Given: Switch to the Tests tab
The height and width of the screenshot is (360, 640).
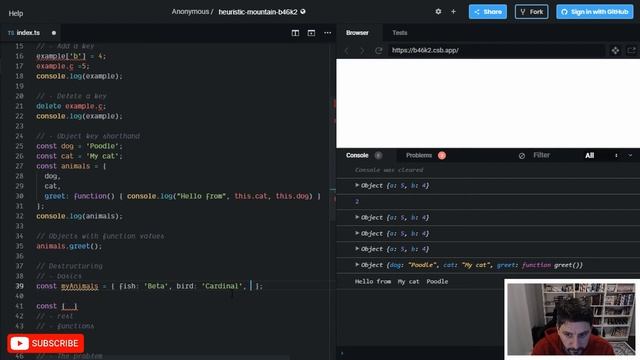Looking at the screenshot, I should (400, 33).
